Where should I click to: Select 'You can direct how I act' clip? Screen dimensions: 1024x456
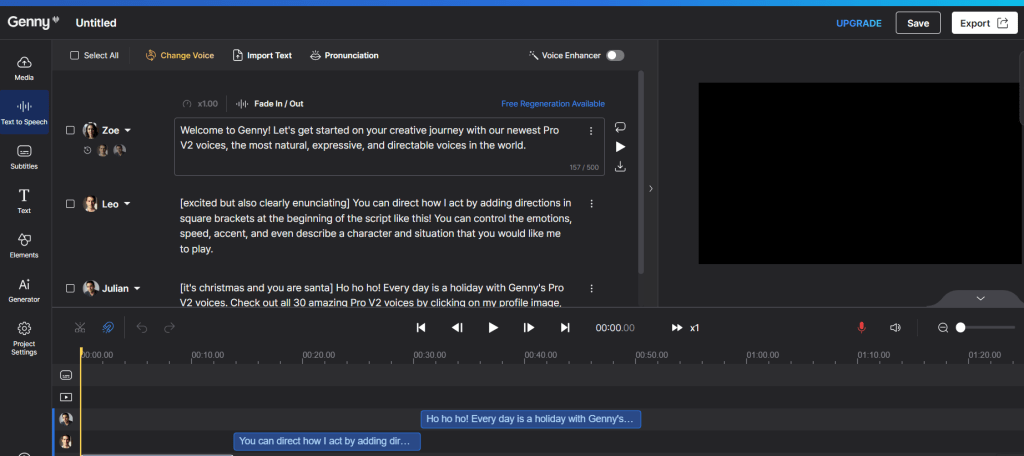[x=327, y=441]
